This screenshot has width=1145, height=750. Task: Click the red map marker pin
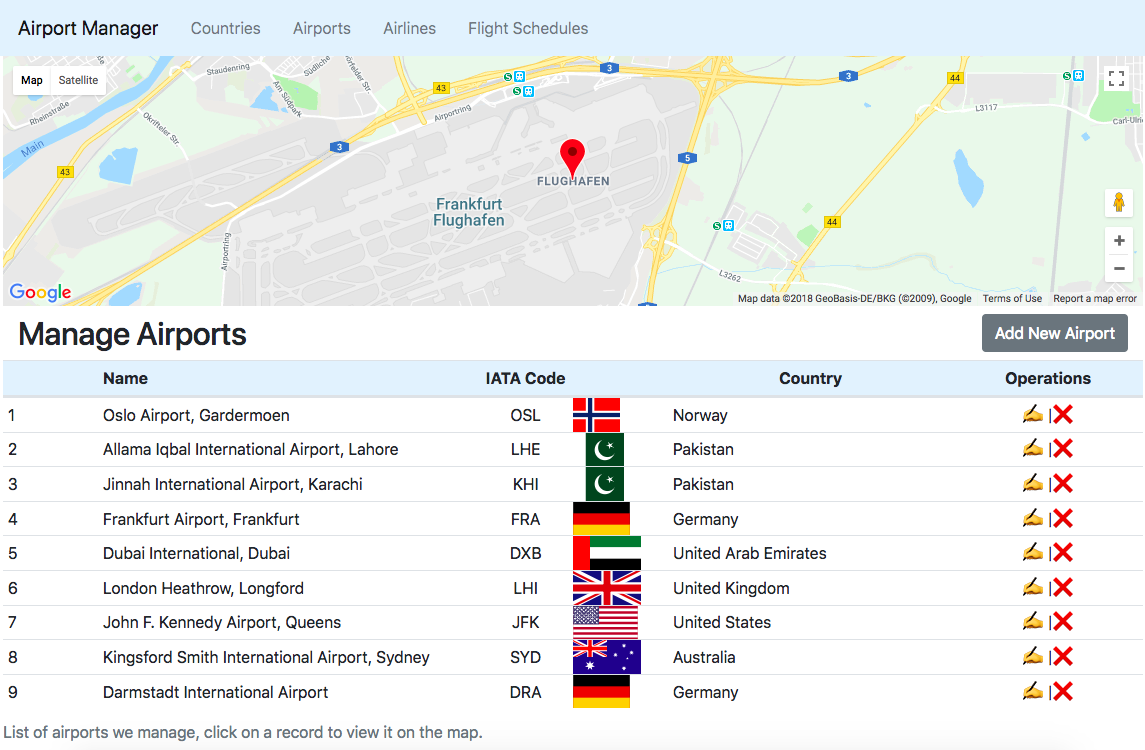572,158
